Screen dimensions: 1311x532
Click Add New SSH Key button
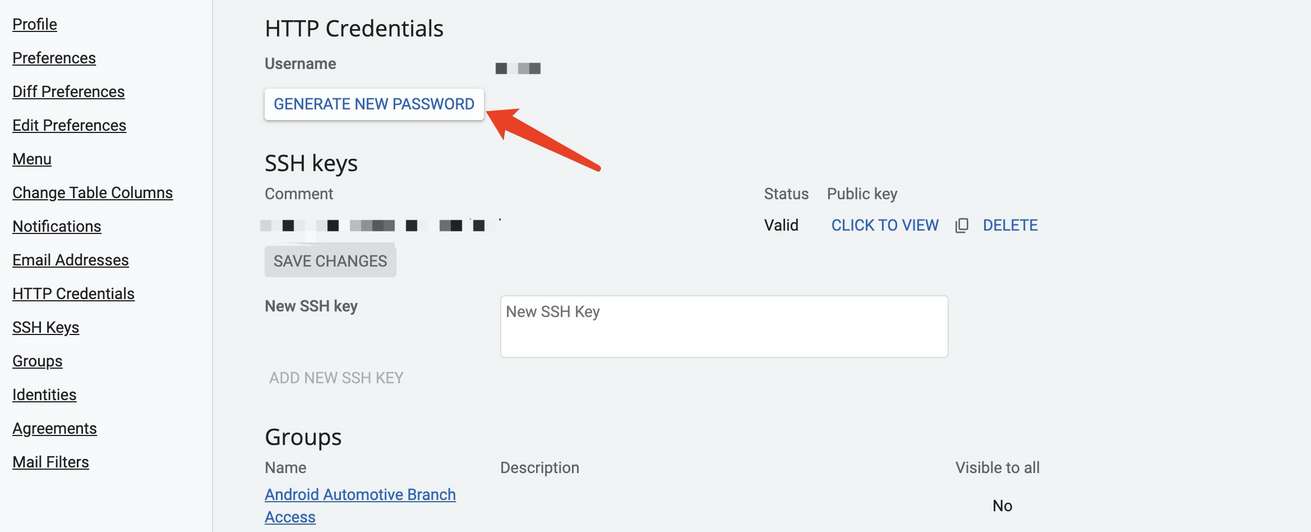[x=336, y=378]
